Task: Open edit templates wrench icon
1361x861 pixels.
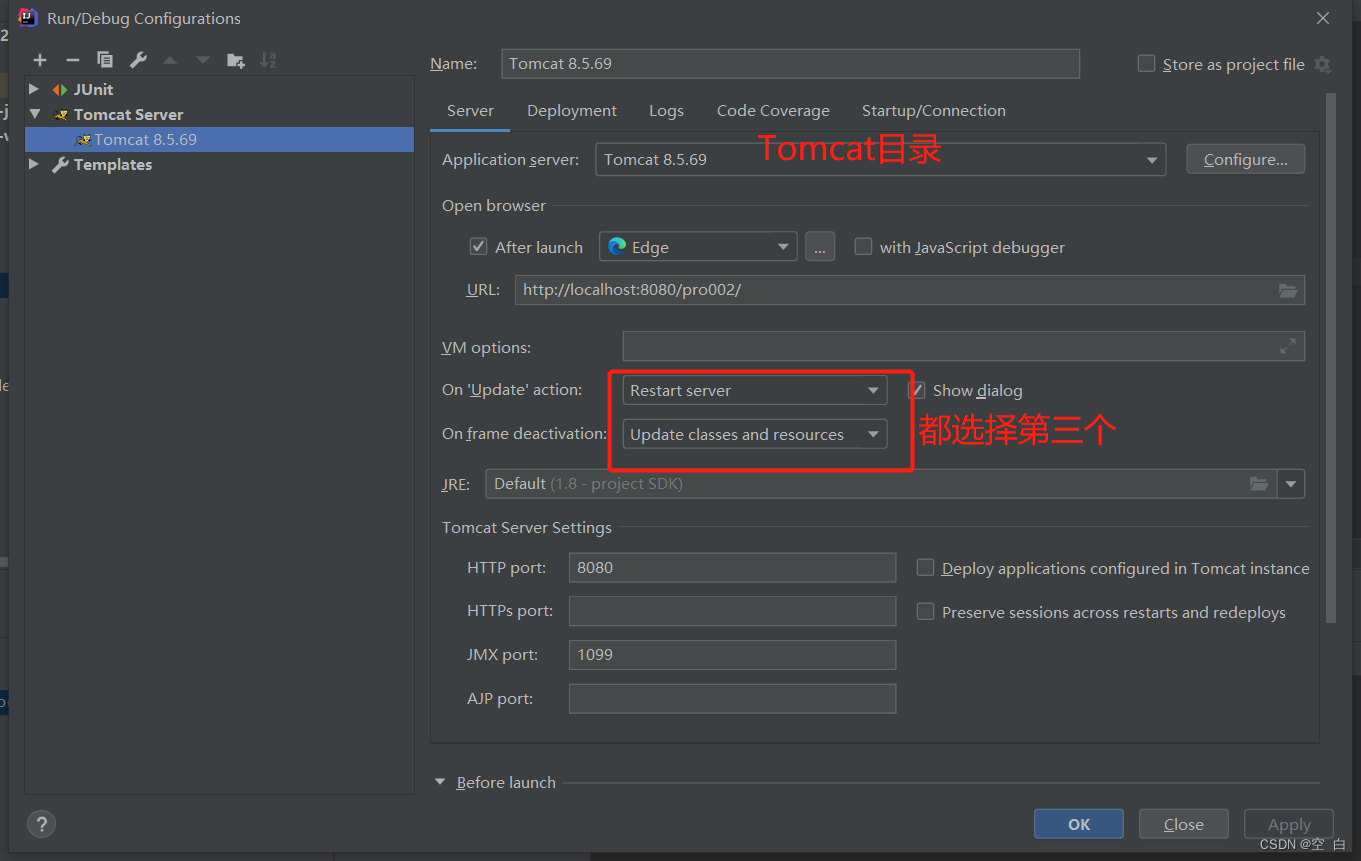Action: [x=138, y=60]
